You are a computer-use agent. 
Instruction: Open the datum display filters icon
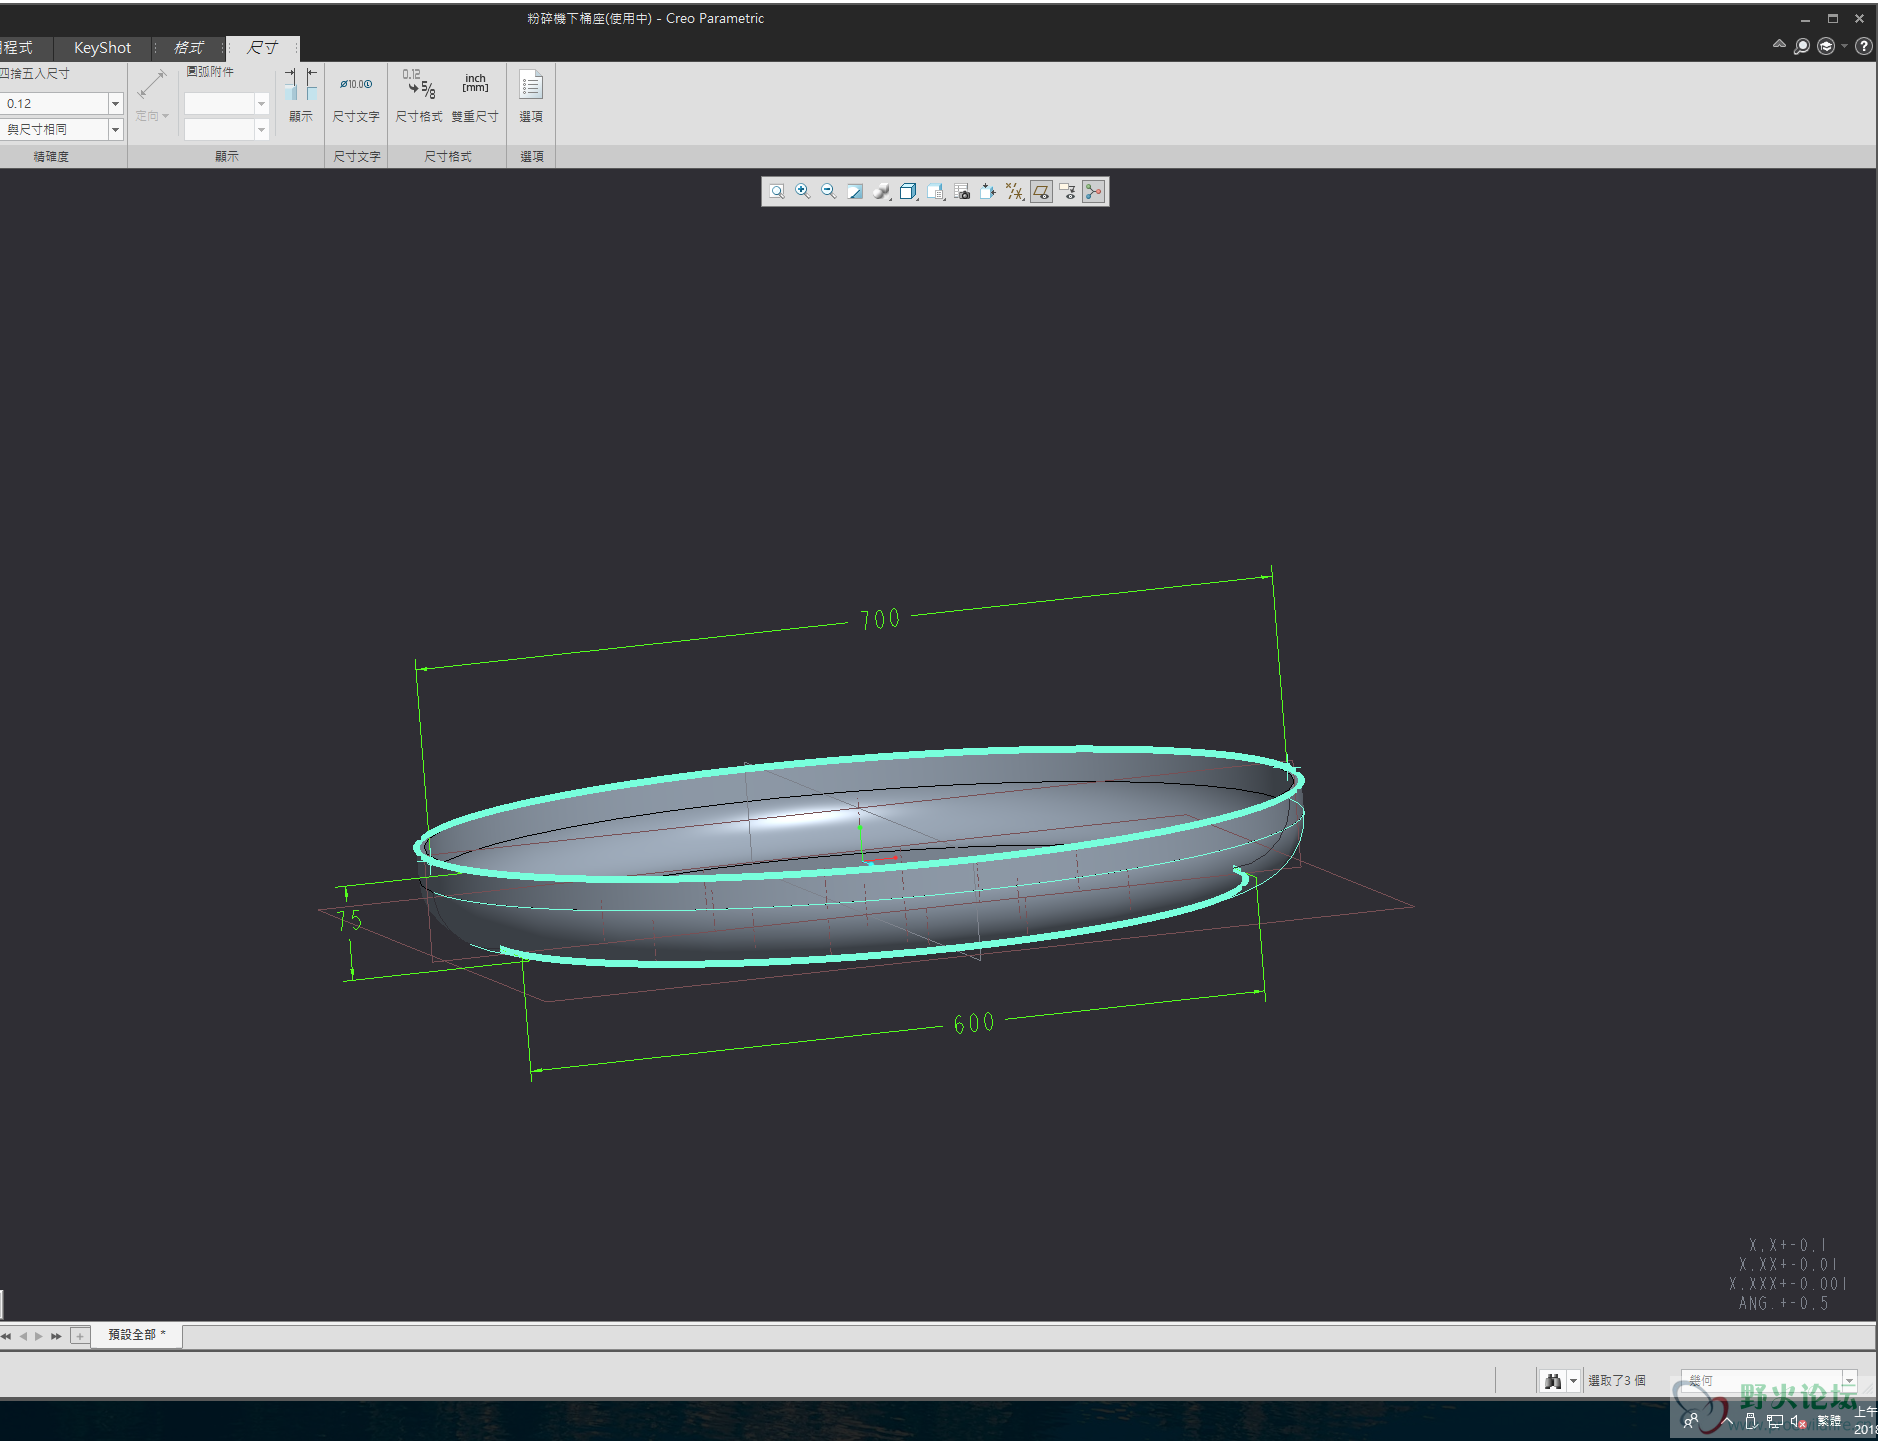tap(1014, 191)
